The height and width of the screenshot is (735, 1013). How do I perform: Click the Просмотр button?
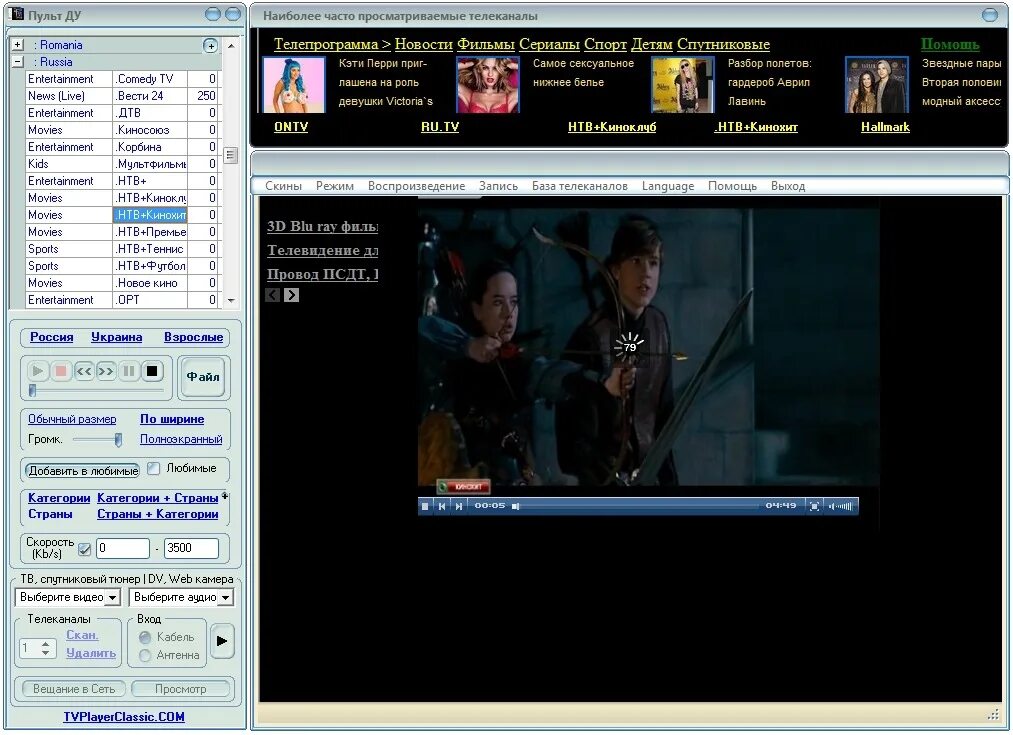pyautogui.click(x=180, y=689)
